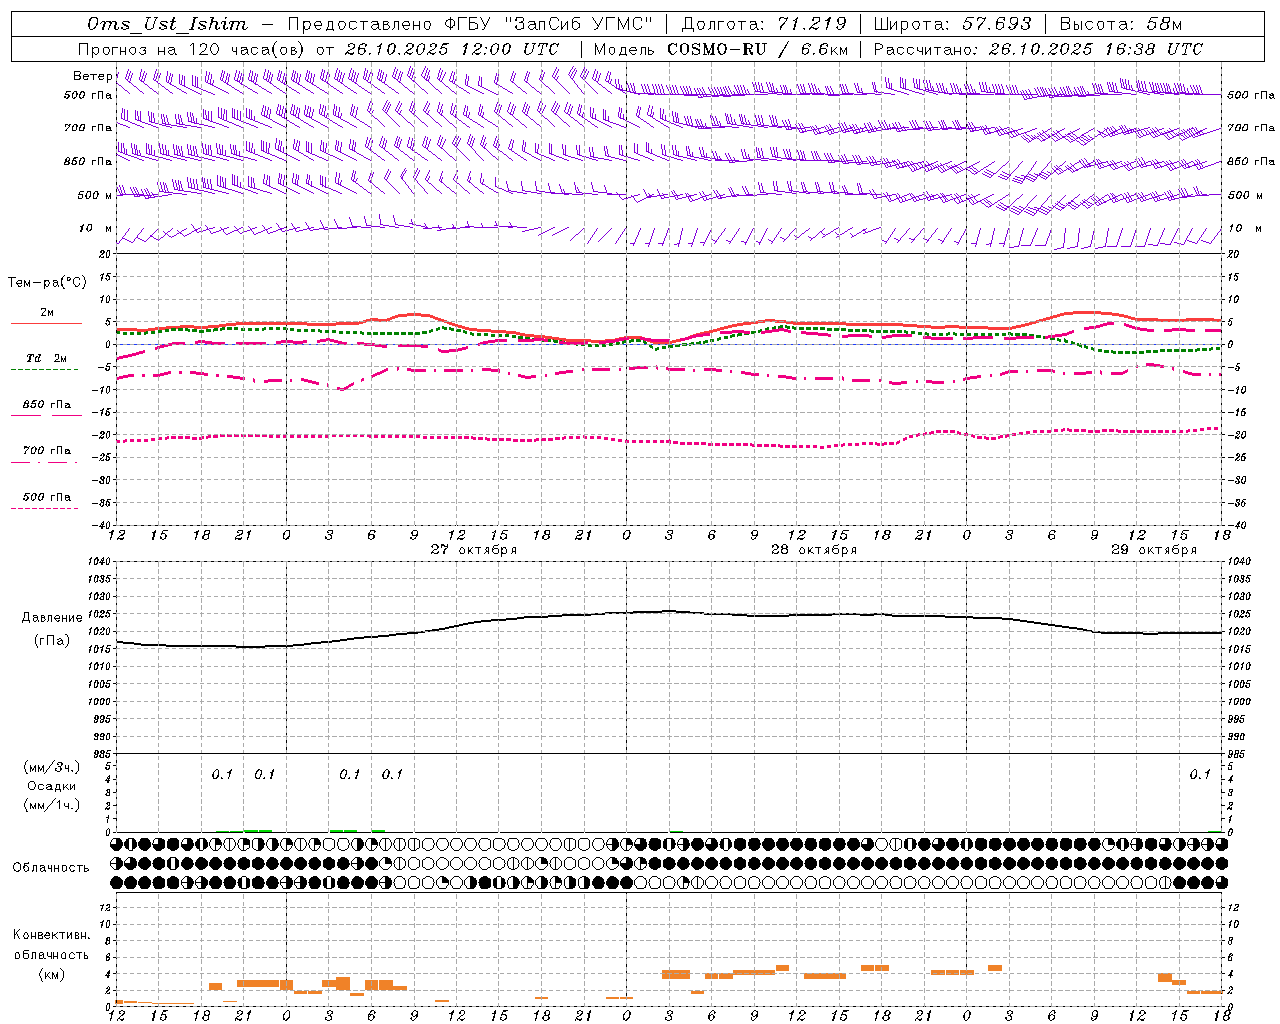Click the (мм/1ч.) unit label

pyautogui.click(x=52, y=805)
